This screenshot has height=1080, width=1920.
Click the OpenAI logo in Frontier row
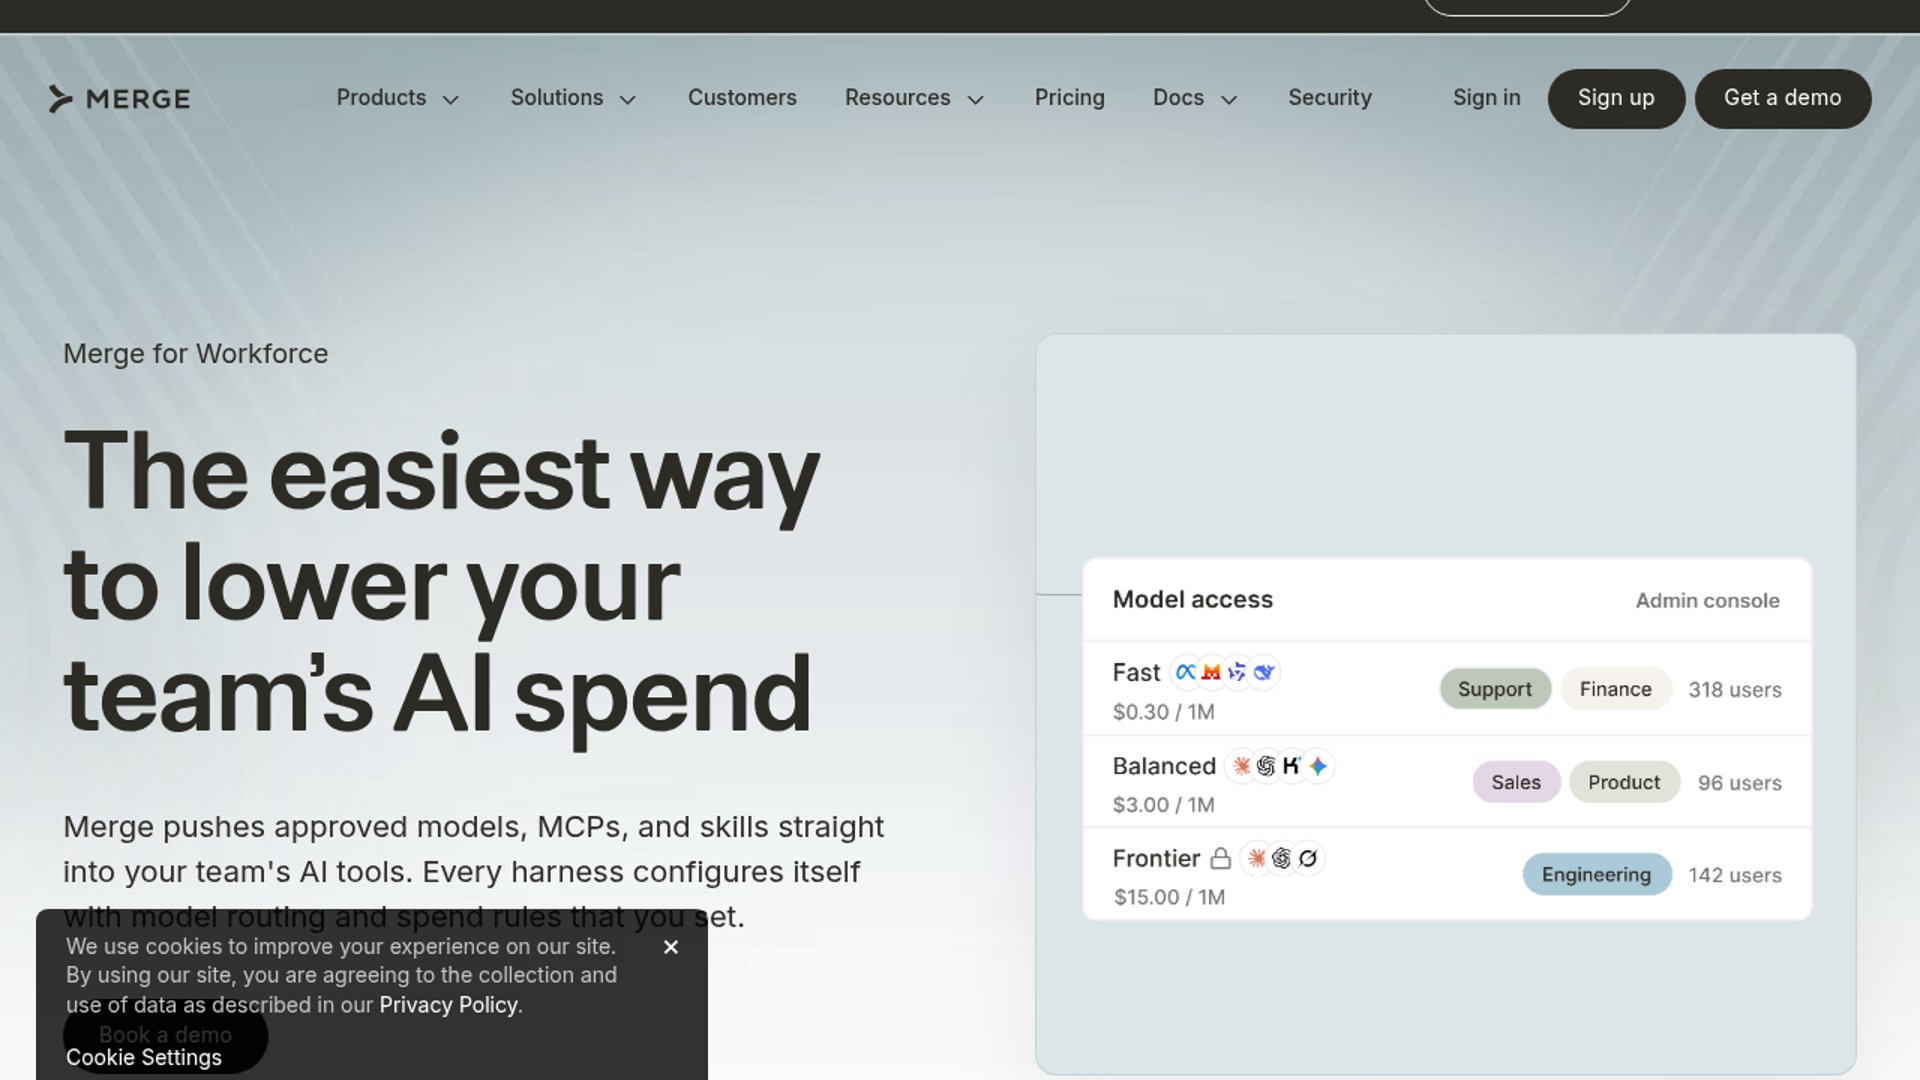(x=1282, y=858)
